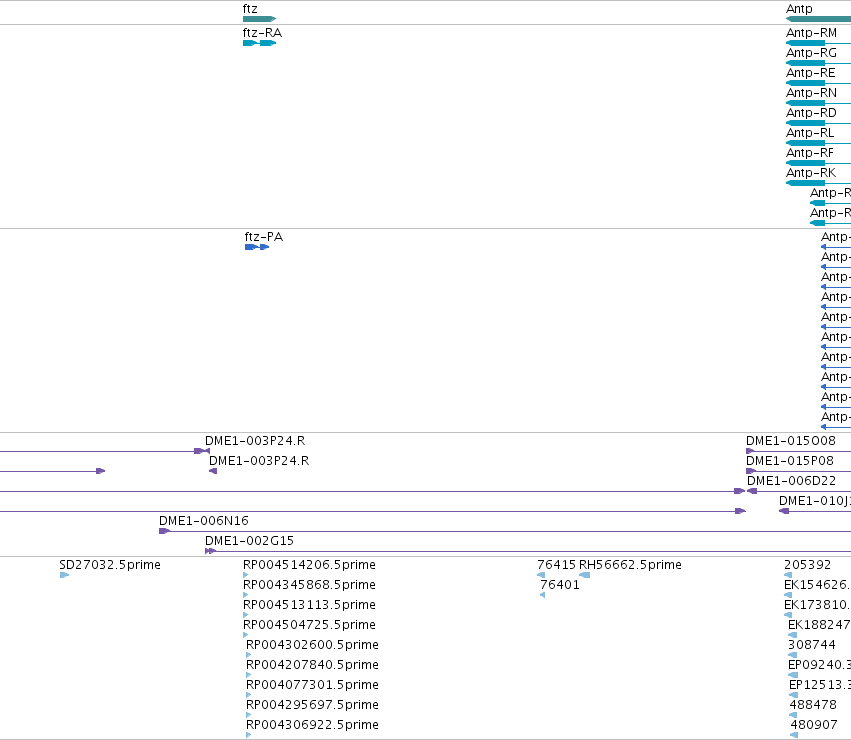Open the DME1-002G15 BAC label
Viewport: 851px width, 740px height.
click(x=249, y=541)
